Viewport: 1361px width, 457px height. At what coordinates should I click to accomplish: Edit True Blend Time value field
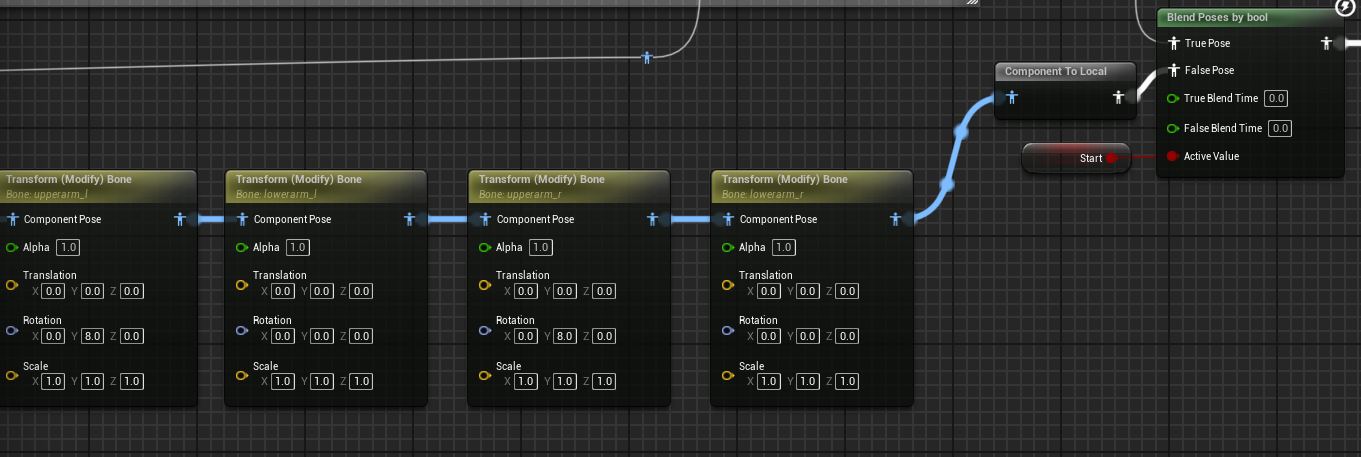click(1276, 98)
